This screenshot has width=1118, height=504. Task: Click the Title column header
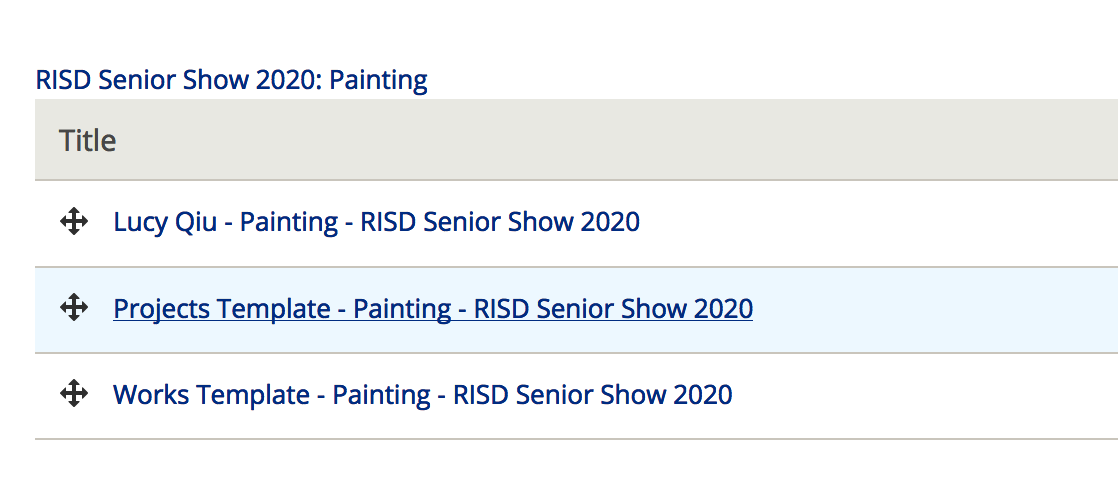pos(87,140)
